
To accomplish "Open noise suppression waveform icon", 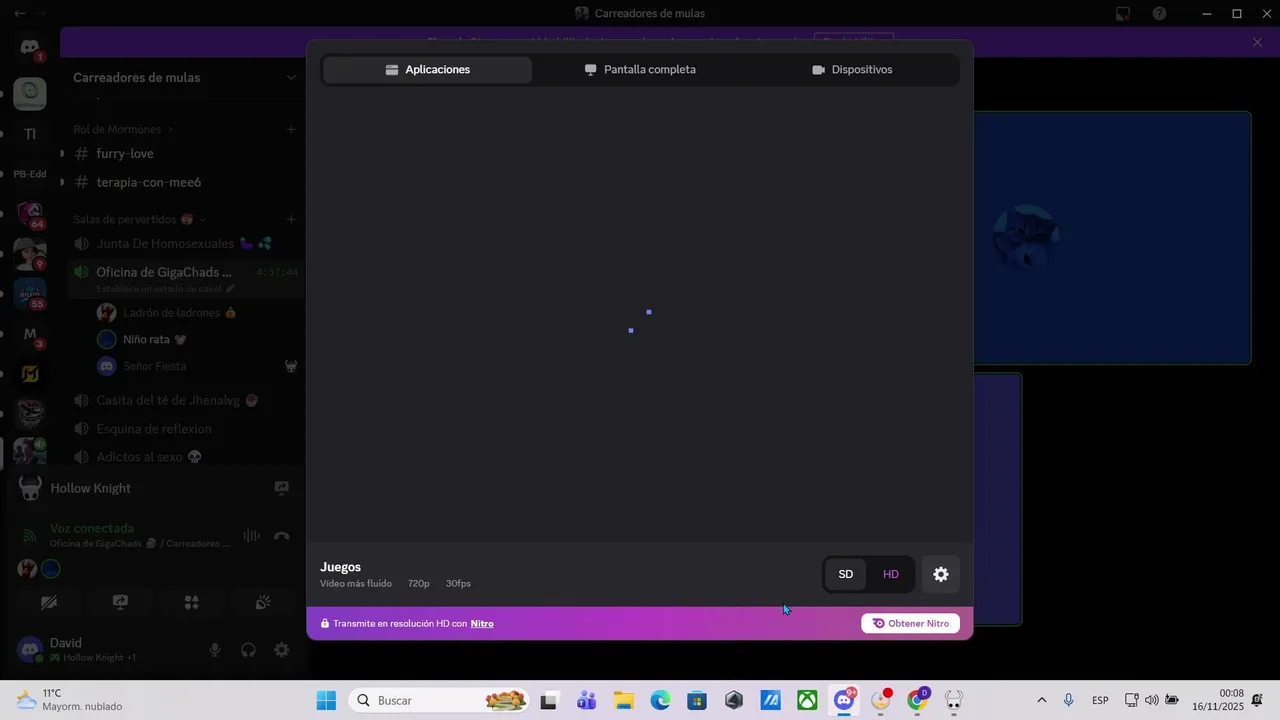I will click(251, 536).
